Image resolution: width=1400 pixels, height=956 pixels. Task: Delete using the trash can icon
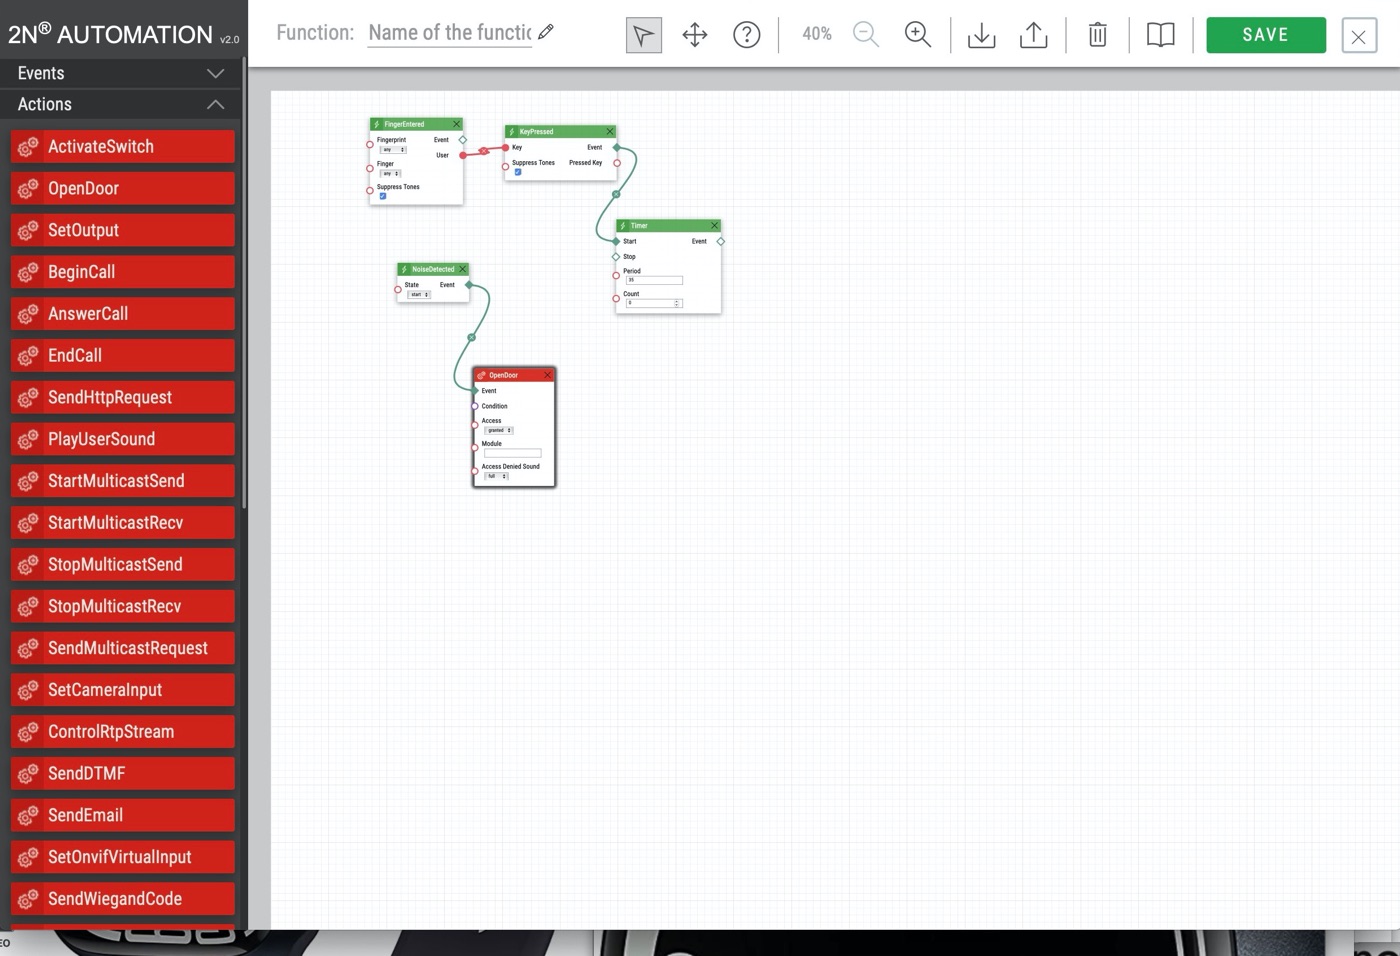[x=1097, y=35]
